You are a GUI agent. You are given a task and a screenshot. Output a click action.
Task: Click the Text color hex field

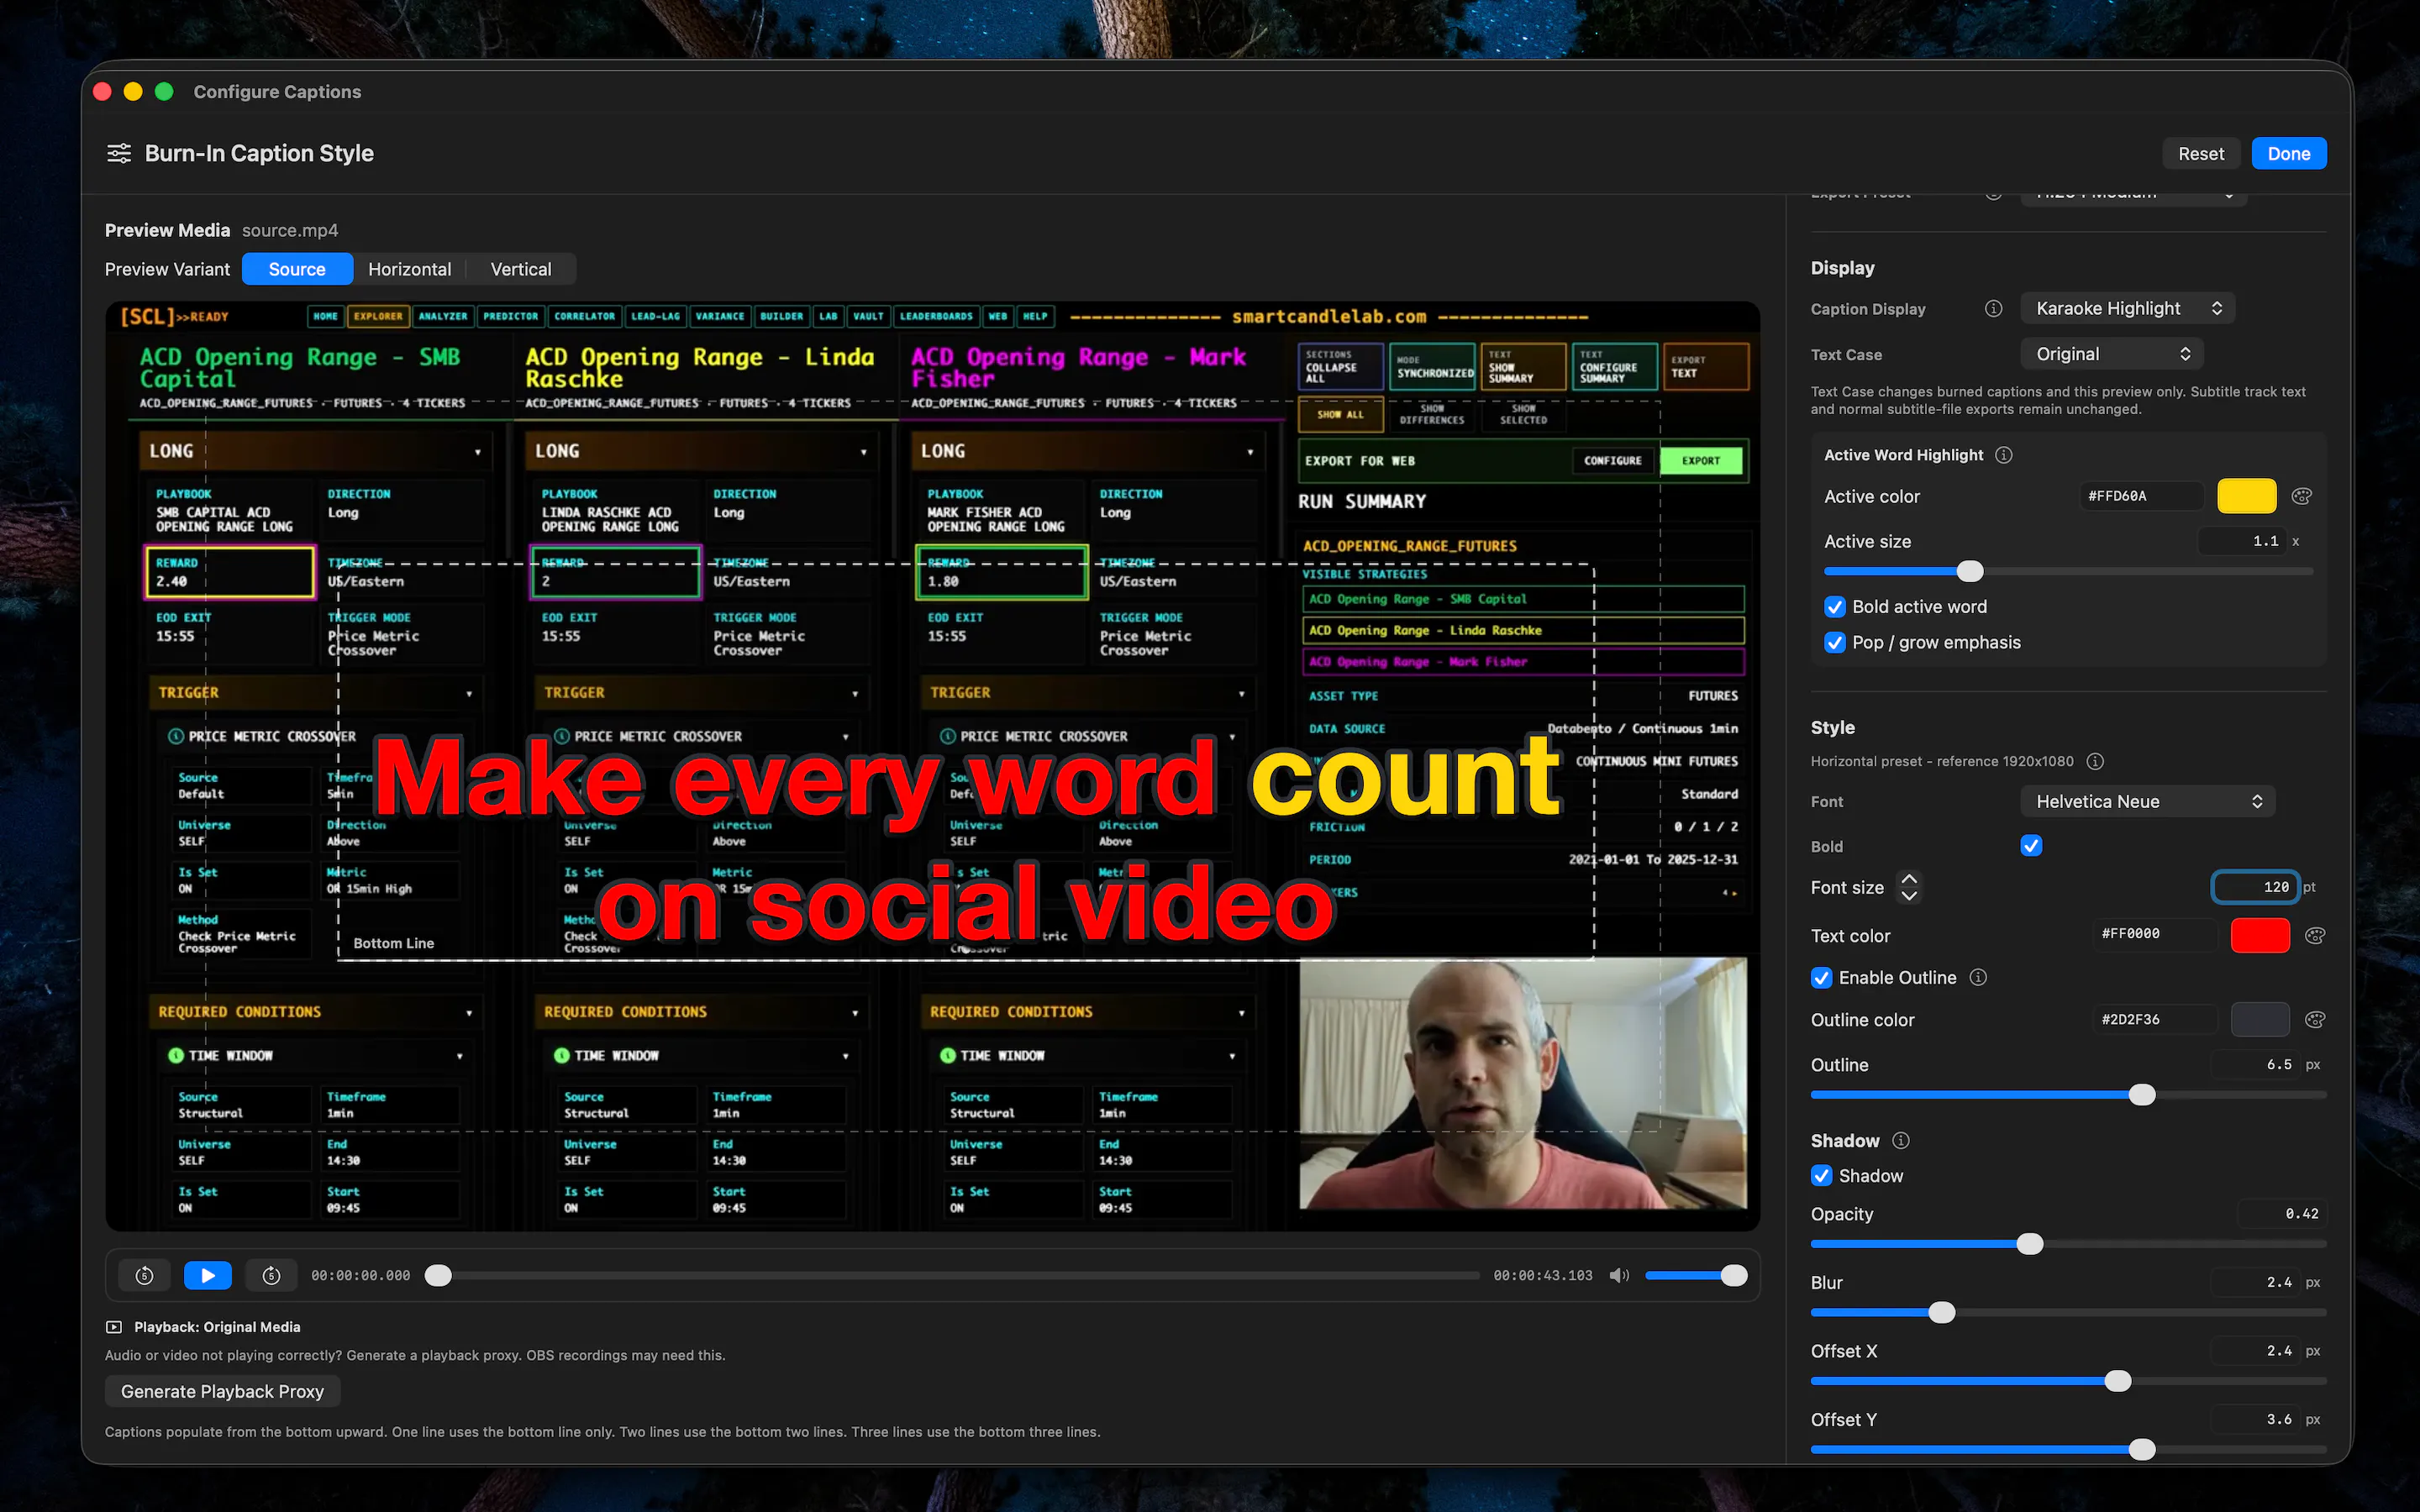(2154, 934)
